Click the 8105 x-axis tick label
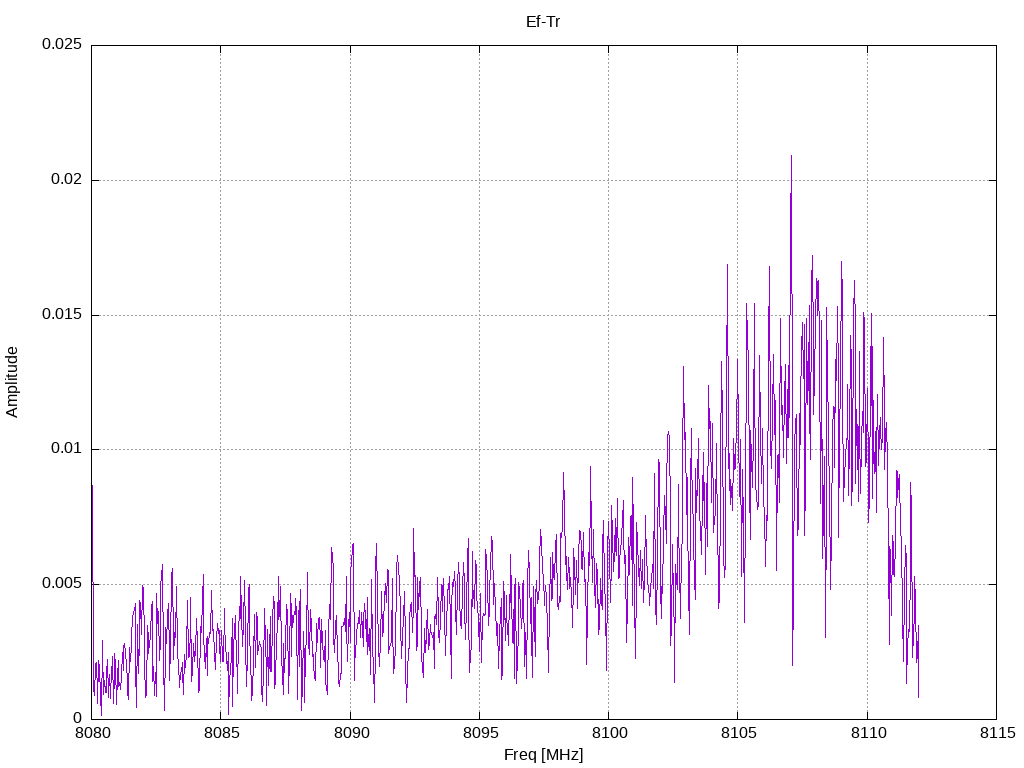Screen dimensions: 1024x768 (739, 733)
